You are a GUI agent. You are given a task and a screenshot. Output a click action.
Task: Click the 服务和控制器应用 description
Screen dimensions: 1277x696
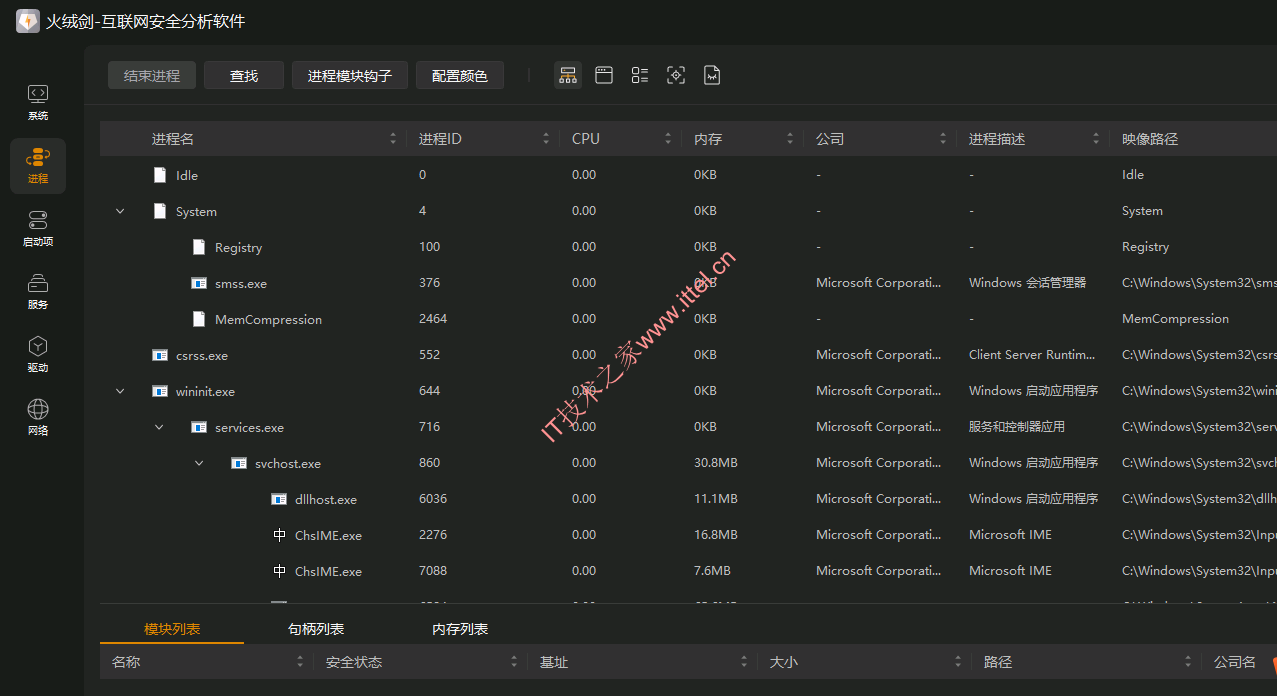[1017, 427]
